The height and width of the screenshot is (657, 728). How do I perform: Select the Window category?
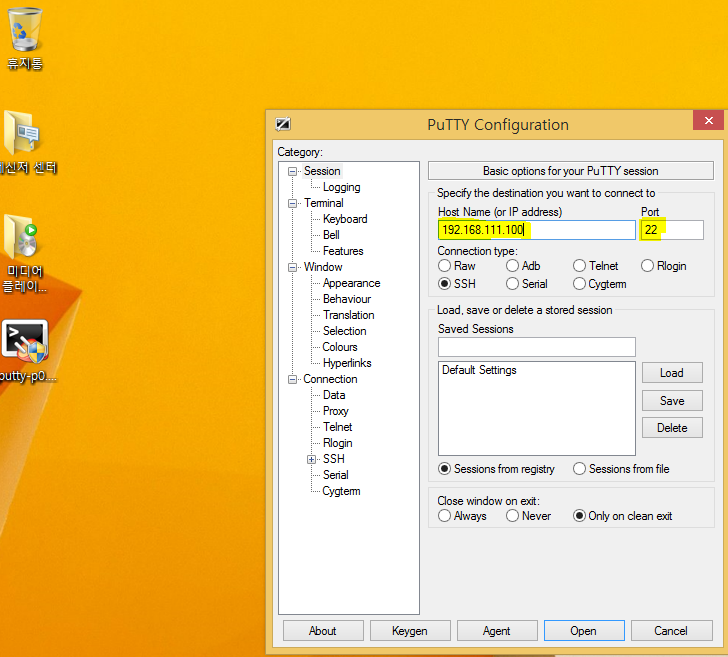pyautogui.click(x=323, y=267)
